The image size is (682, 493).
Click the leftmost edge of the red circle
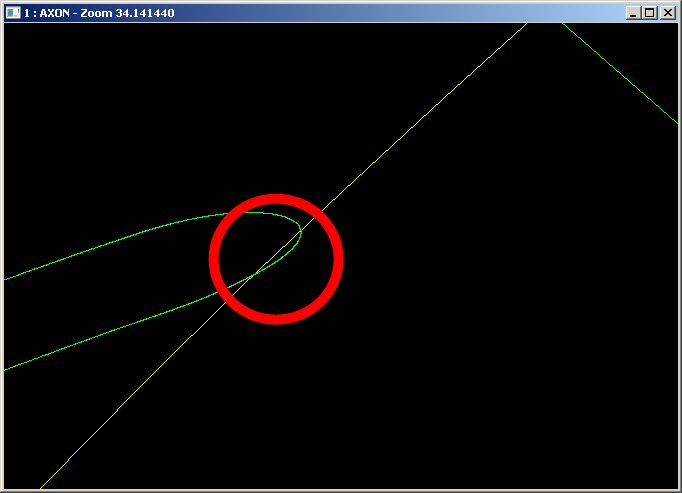click(x=213, y=259)
